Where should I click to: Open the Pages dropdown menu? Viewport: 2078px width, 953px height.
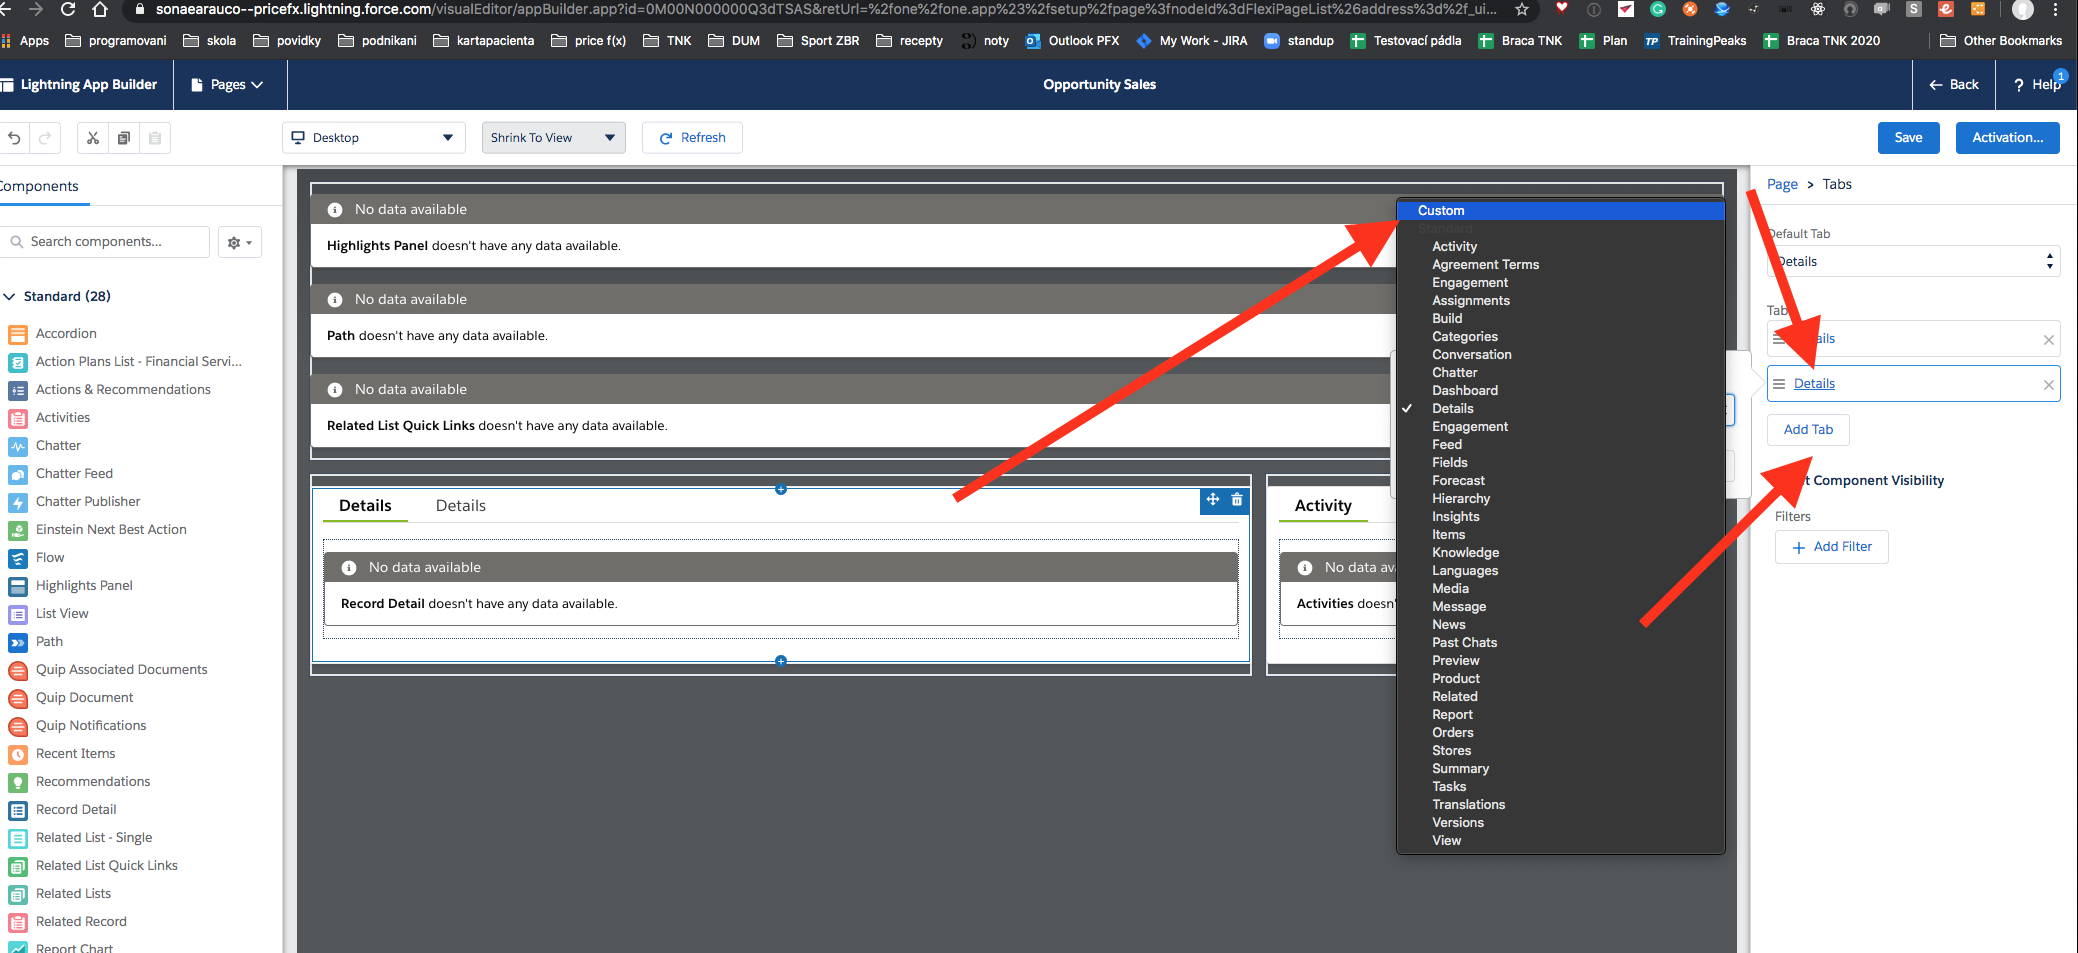pyautogui.click(x=228, y=85)
